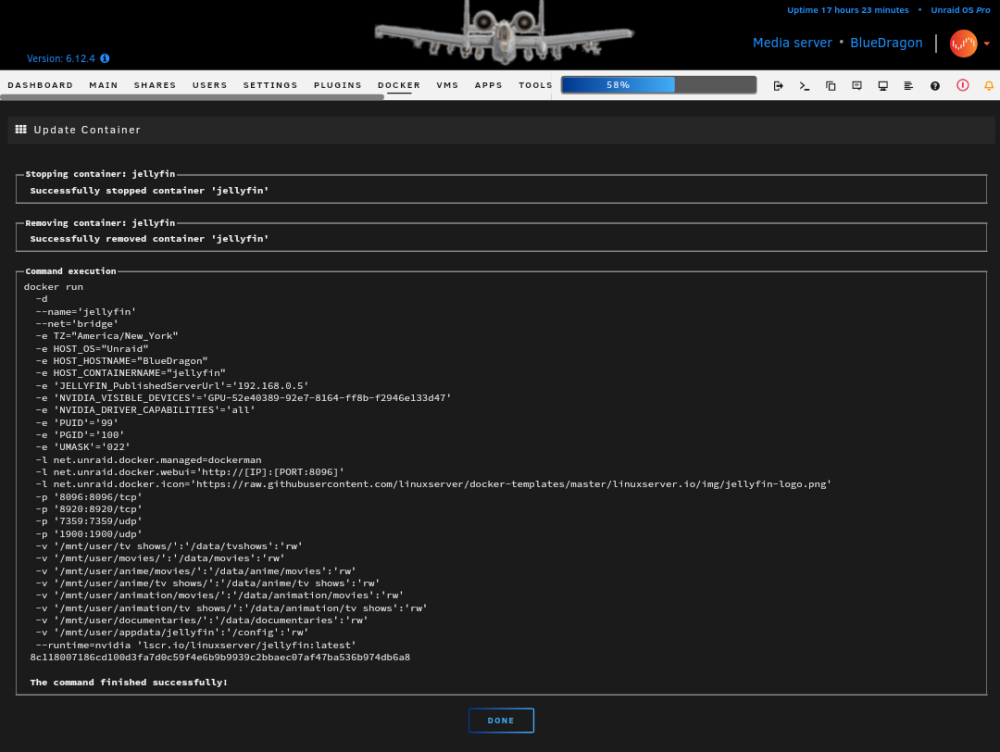The image size is (1000, 752).
Task: Click the 'docker run' command line
Action: [54, 287]
